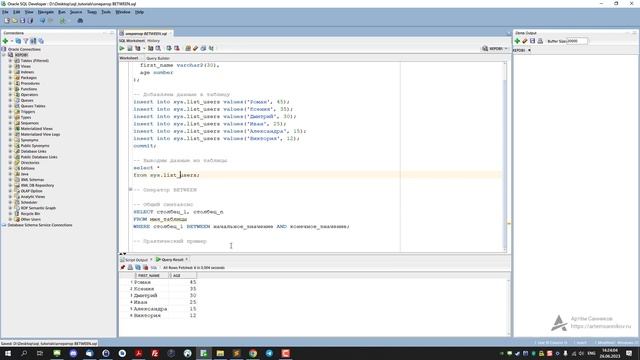Open the Navigate menu

[46, 12]
